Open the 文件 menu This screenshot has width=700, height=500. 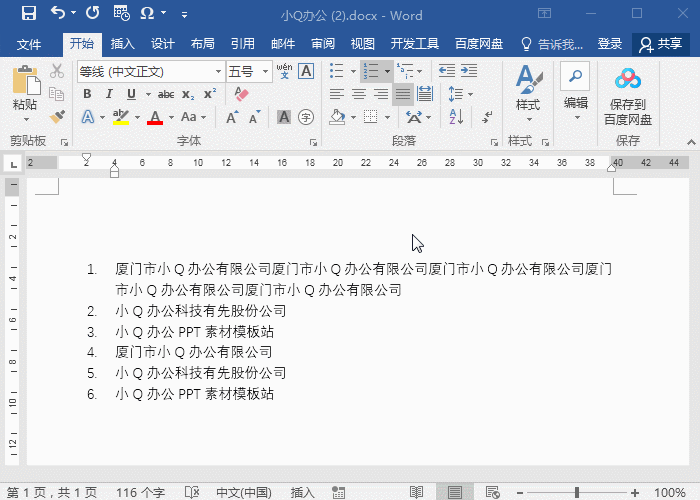tap(29, 44)
